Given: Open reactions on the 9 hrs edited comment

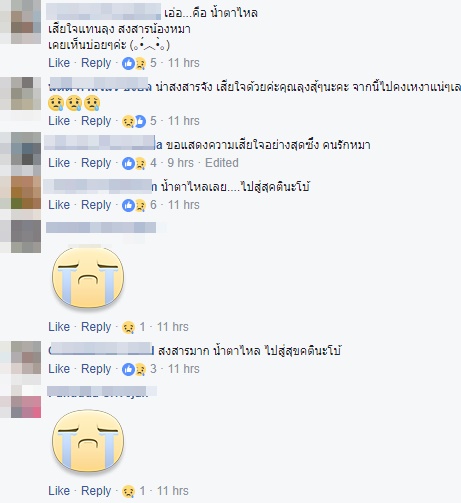Looking at the screenshot, I should [134, 163].
